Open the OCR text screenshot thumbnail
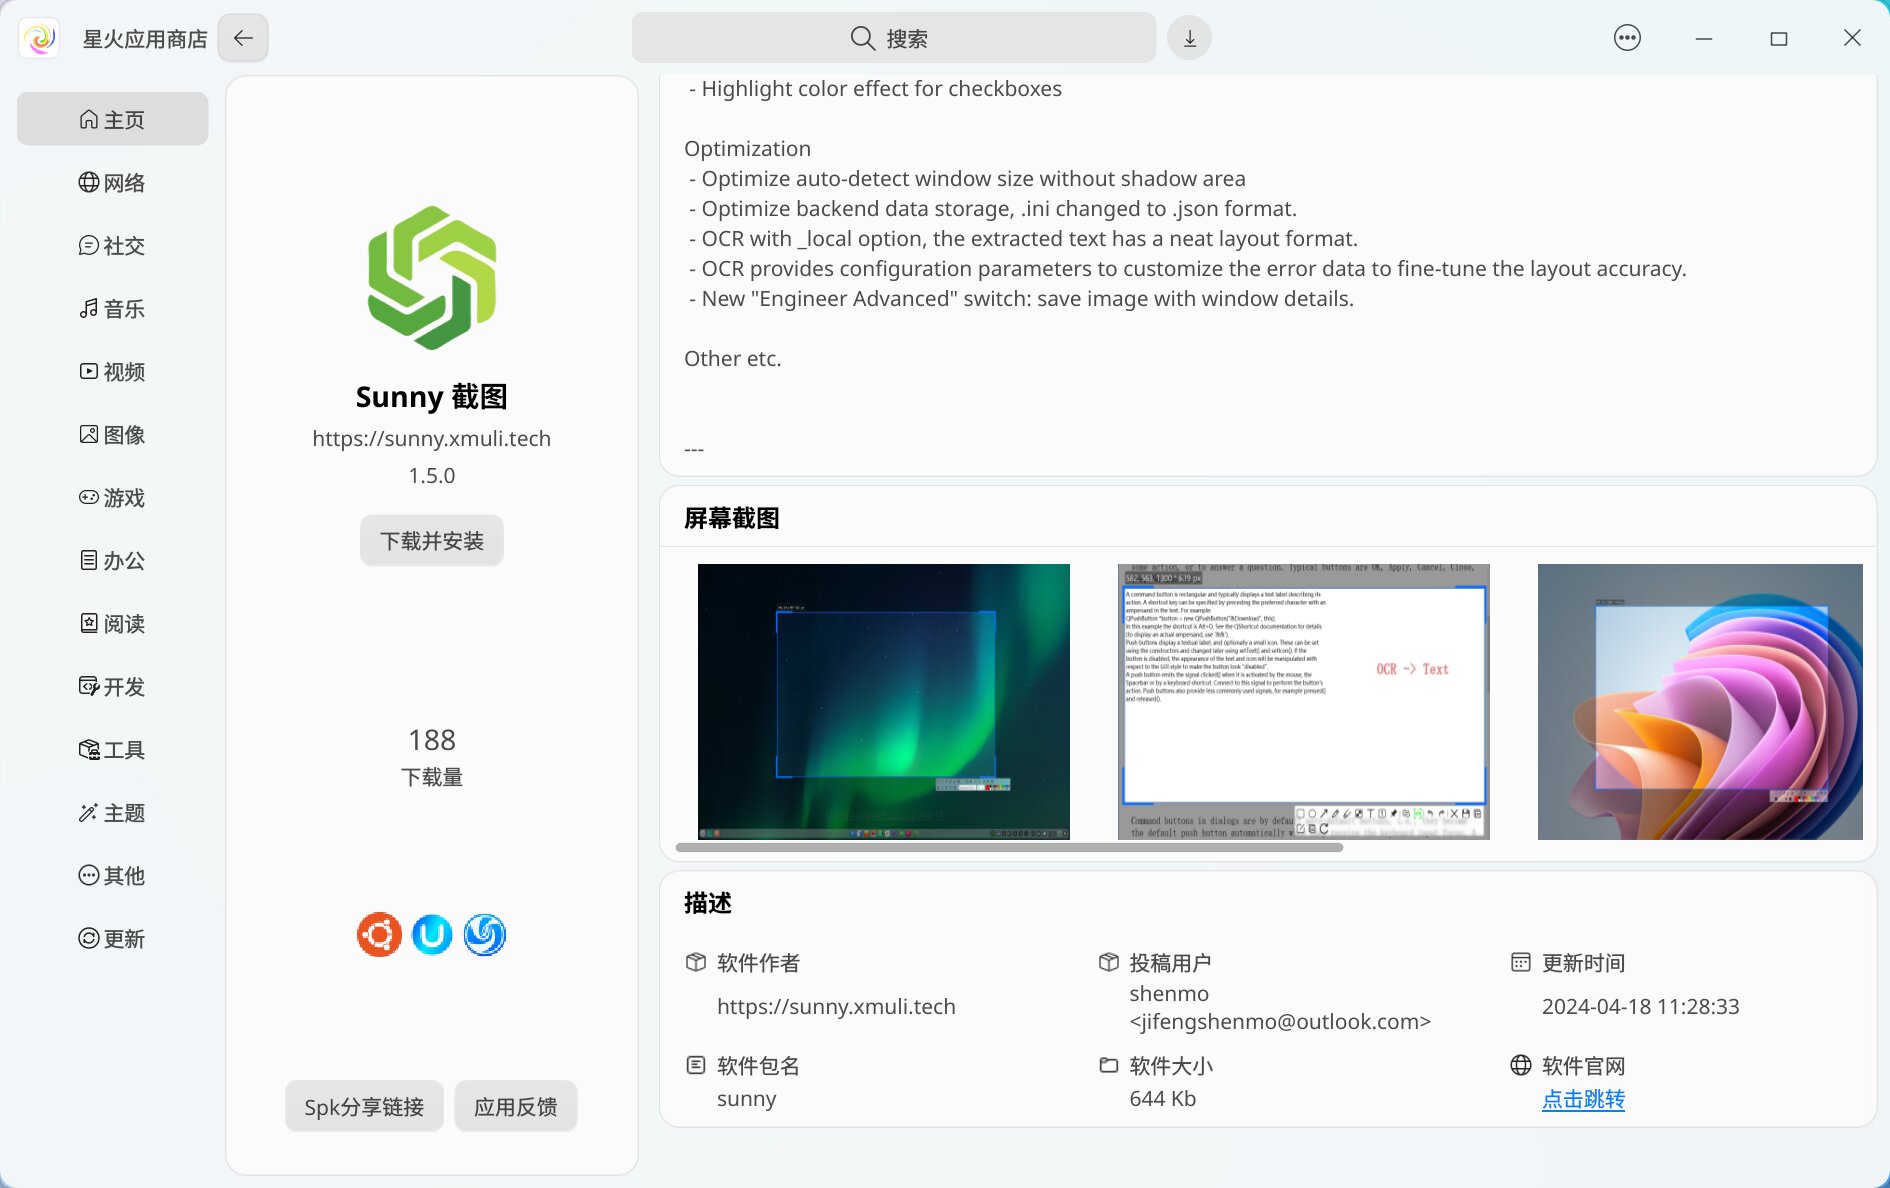Screen dimensions: 1890x1188 point(1304,701)
